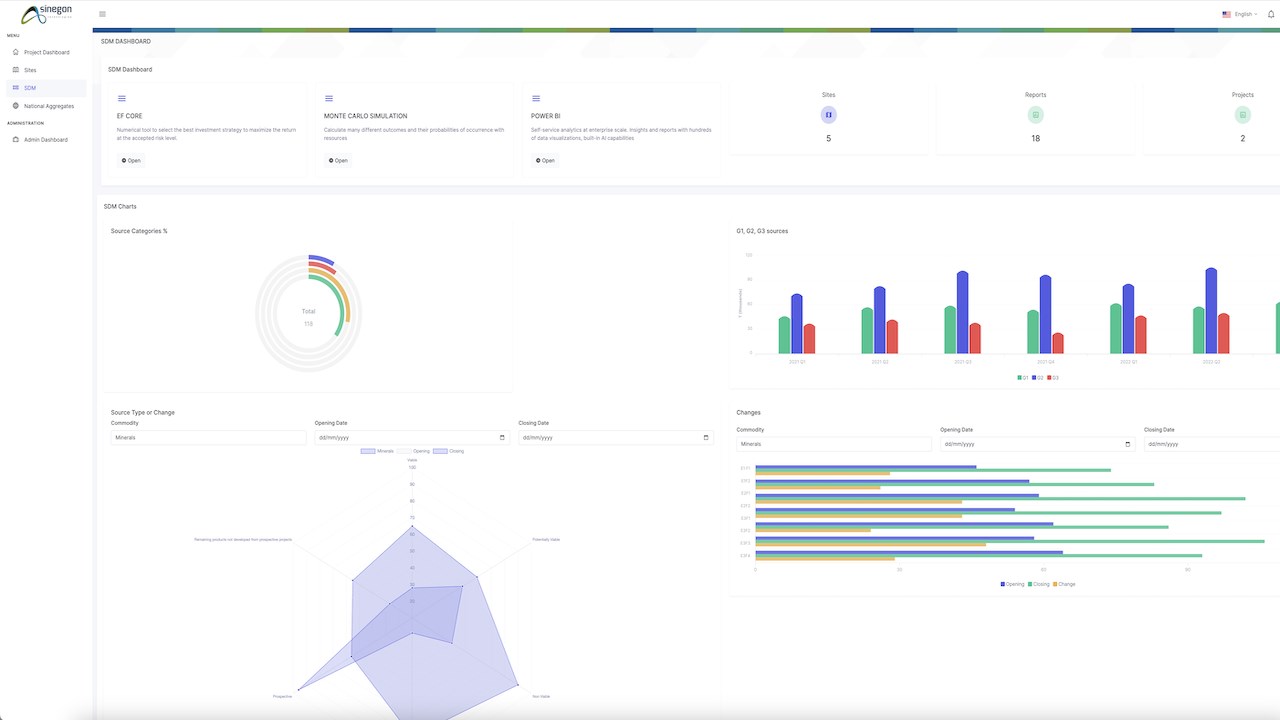The height and width of the screenshot is (720, 1280).
Task: Open calendar picker for Source Type Opening Date
Action: (x=502, y=438)
